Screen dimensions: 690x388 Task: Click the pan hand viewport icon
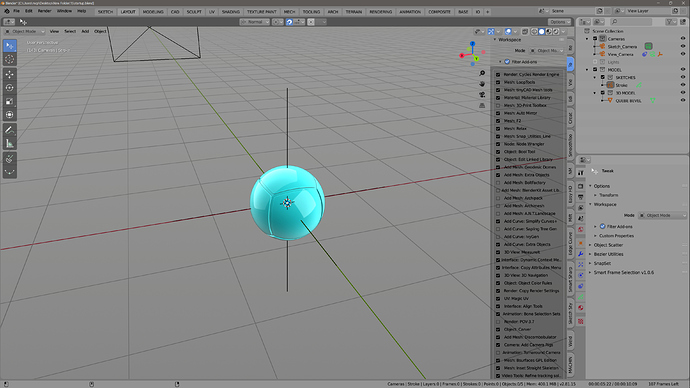pos(482,84)
